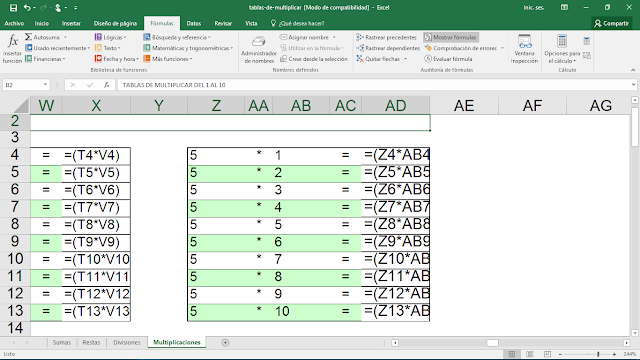Screen dimensions: 640x360
Task: Open Comprobación de errores
Action: [460, 48]
